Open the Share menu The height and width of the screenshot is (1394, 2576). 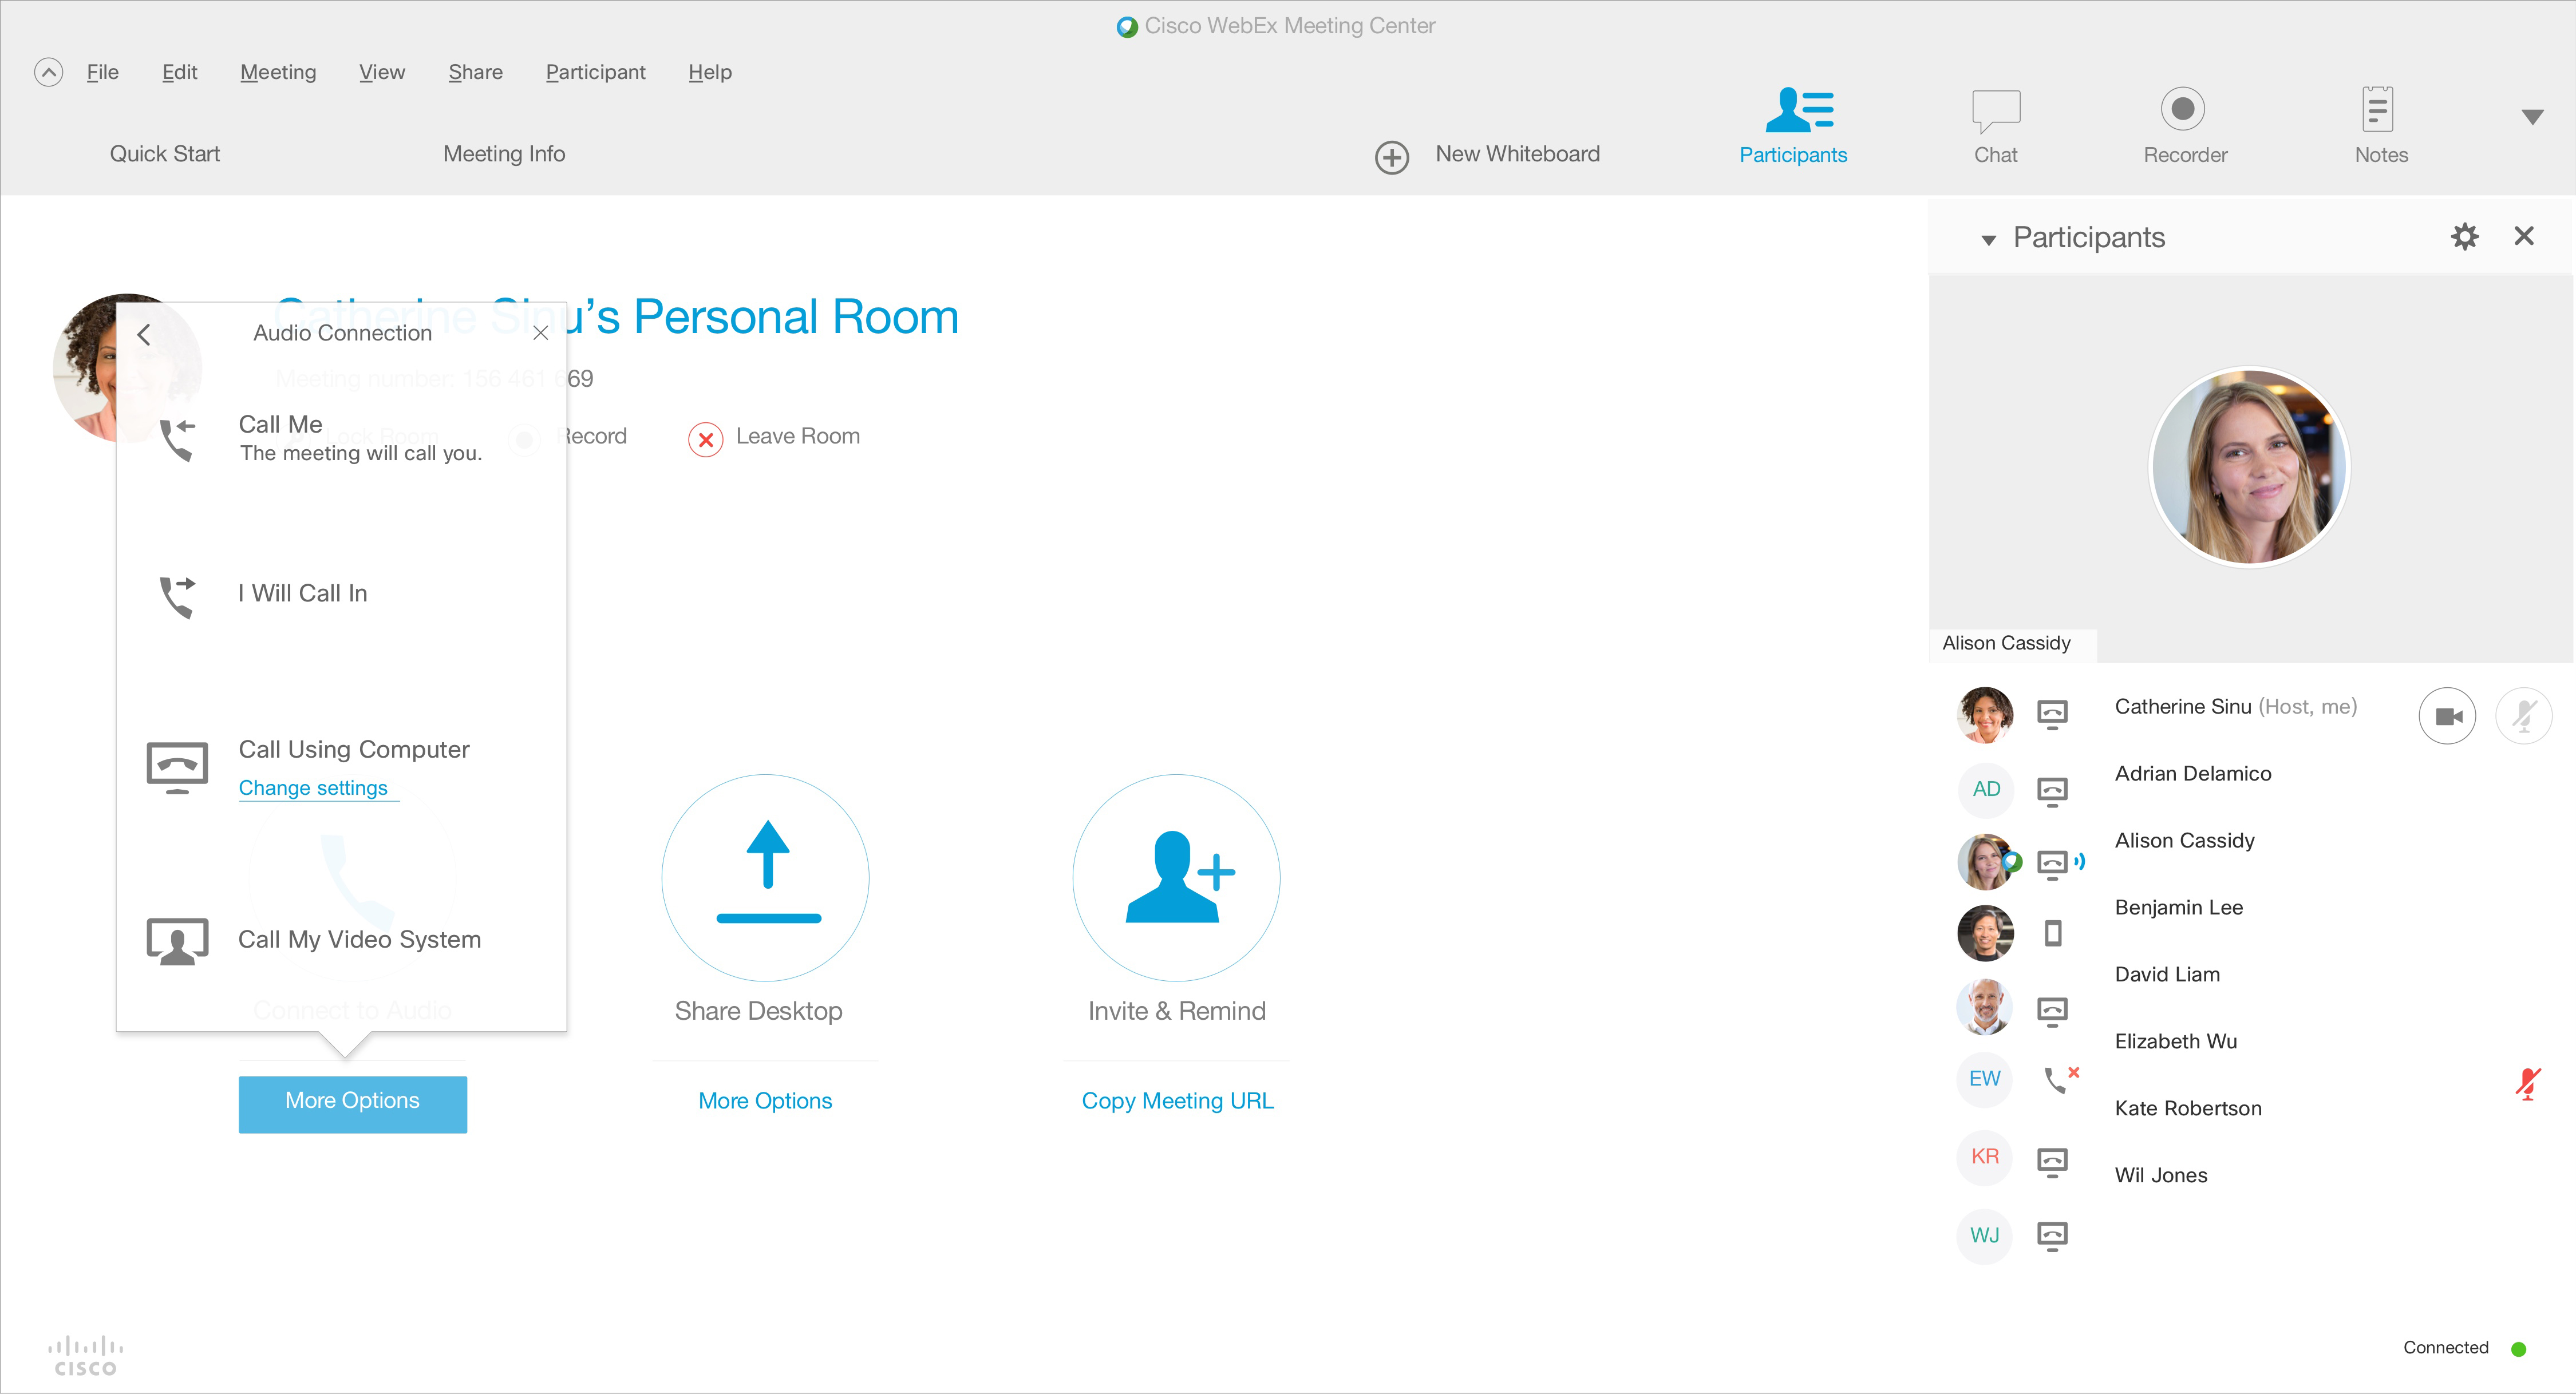475,71
